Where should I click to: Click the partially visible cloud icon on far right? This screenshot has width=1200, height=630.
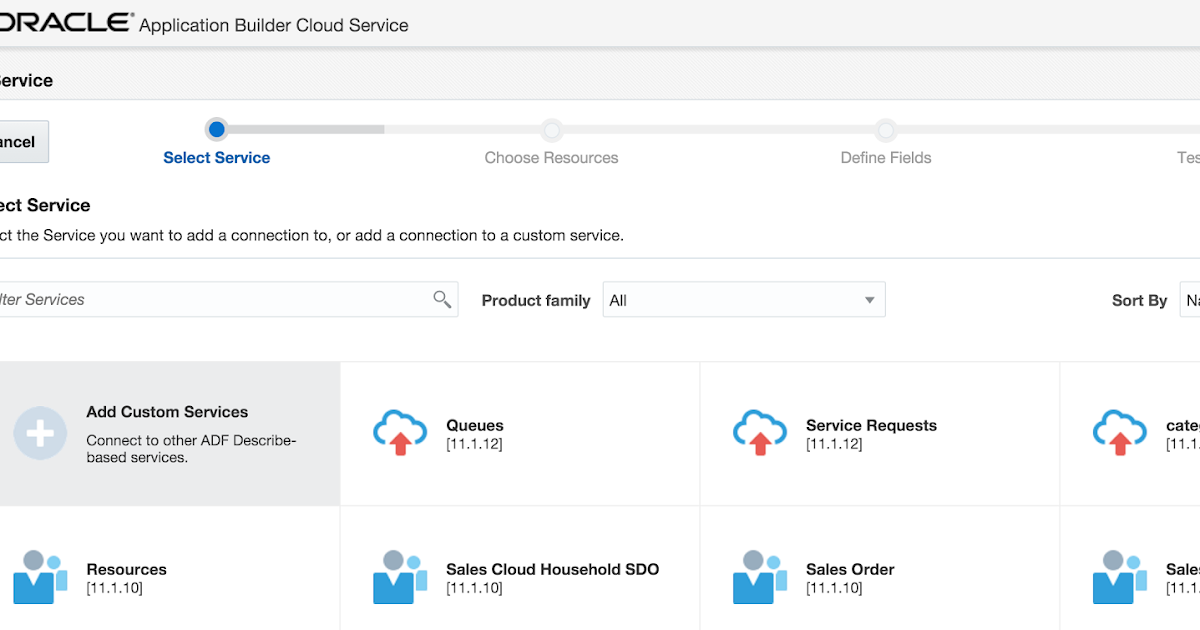[x=1120, y=434]
